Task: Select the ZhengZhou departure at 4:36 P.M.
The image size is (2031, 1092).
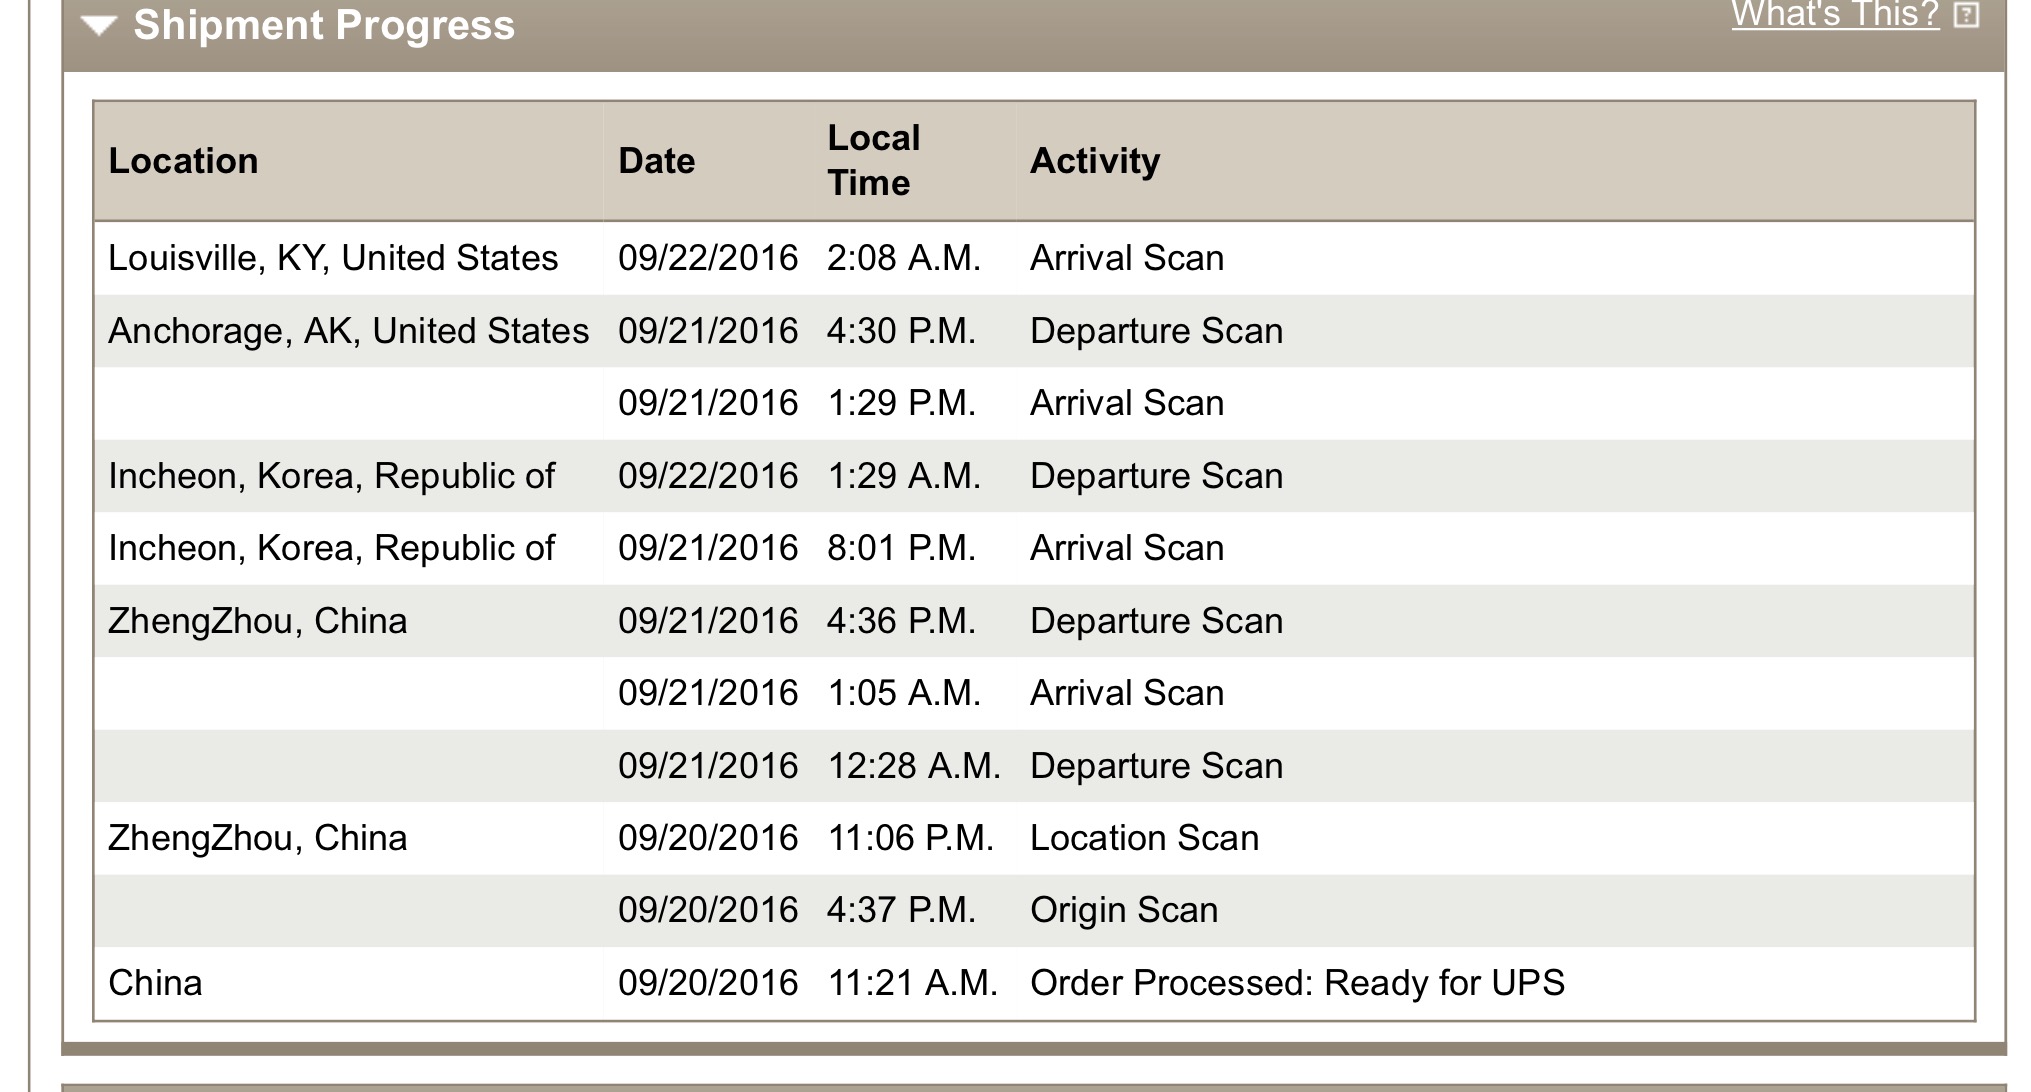Action: (x=1034, y=621)
